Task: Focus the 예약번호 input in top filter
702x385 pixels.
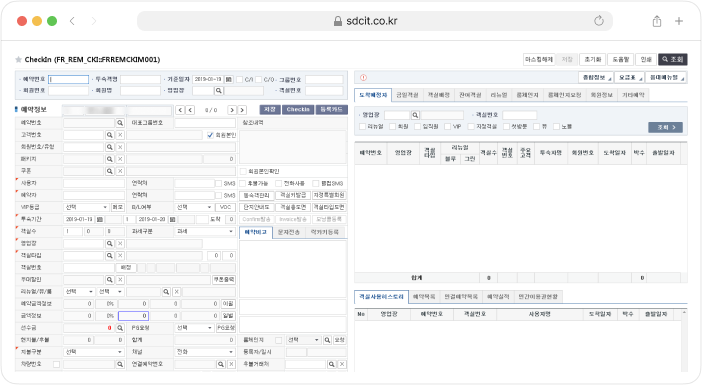Action: (x=68, y=79)
